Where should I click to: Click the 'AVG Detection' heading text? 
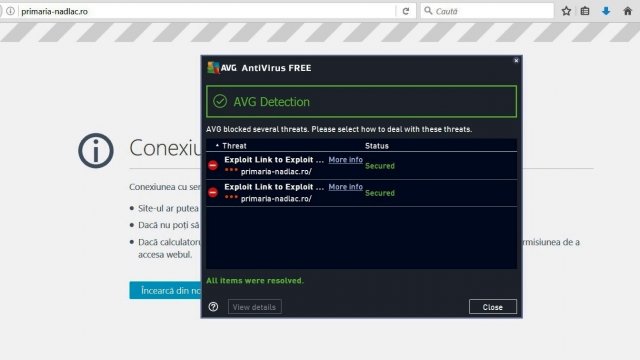click(271, 102)
